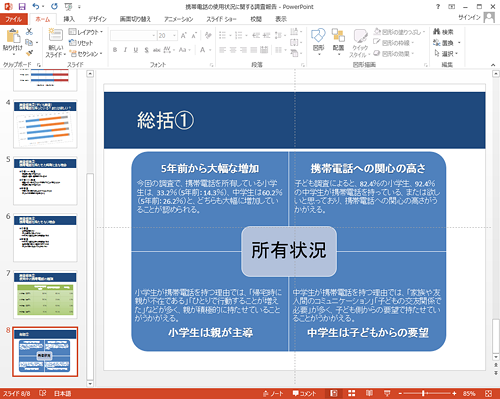Click the zoom percentage 85%
The width and height of the screenshot is (500, 399).
[469, 394]
